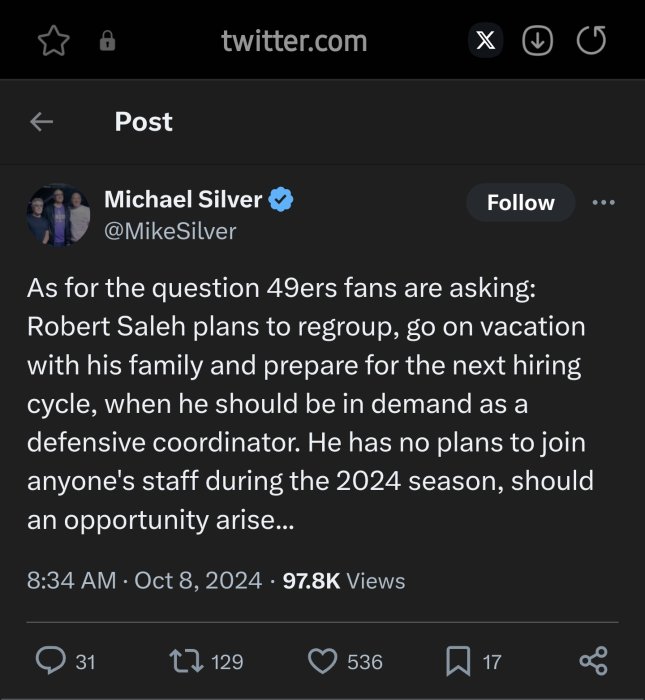The width and height of the screenshot is (645, 700).
Task: Click the twitter.com address bar
Action: tap(293, 41)
